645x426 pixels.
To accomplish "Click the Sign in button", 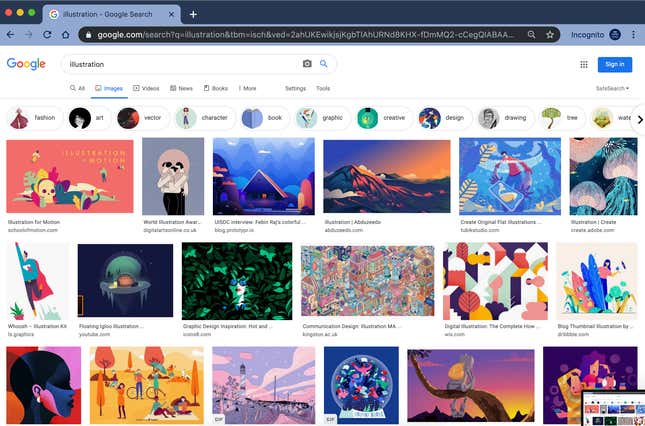I will (x=615, y=65).
